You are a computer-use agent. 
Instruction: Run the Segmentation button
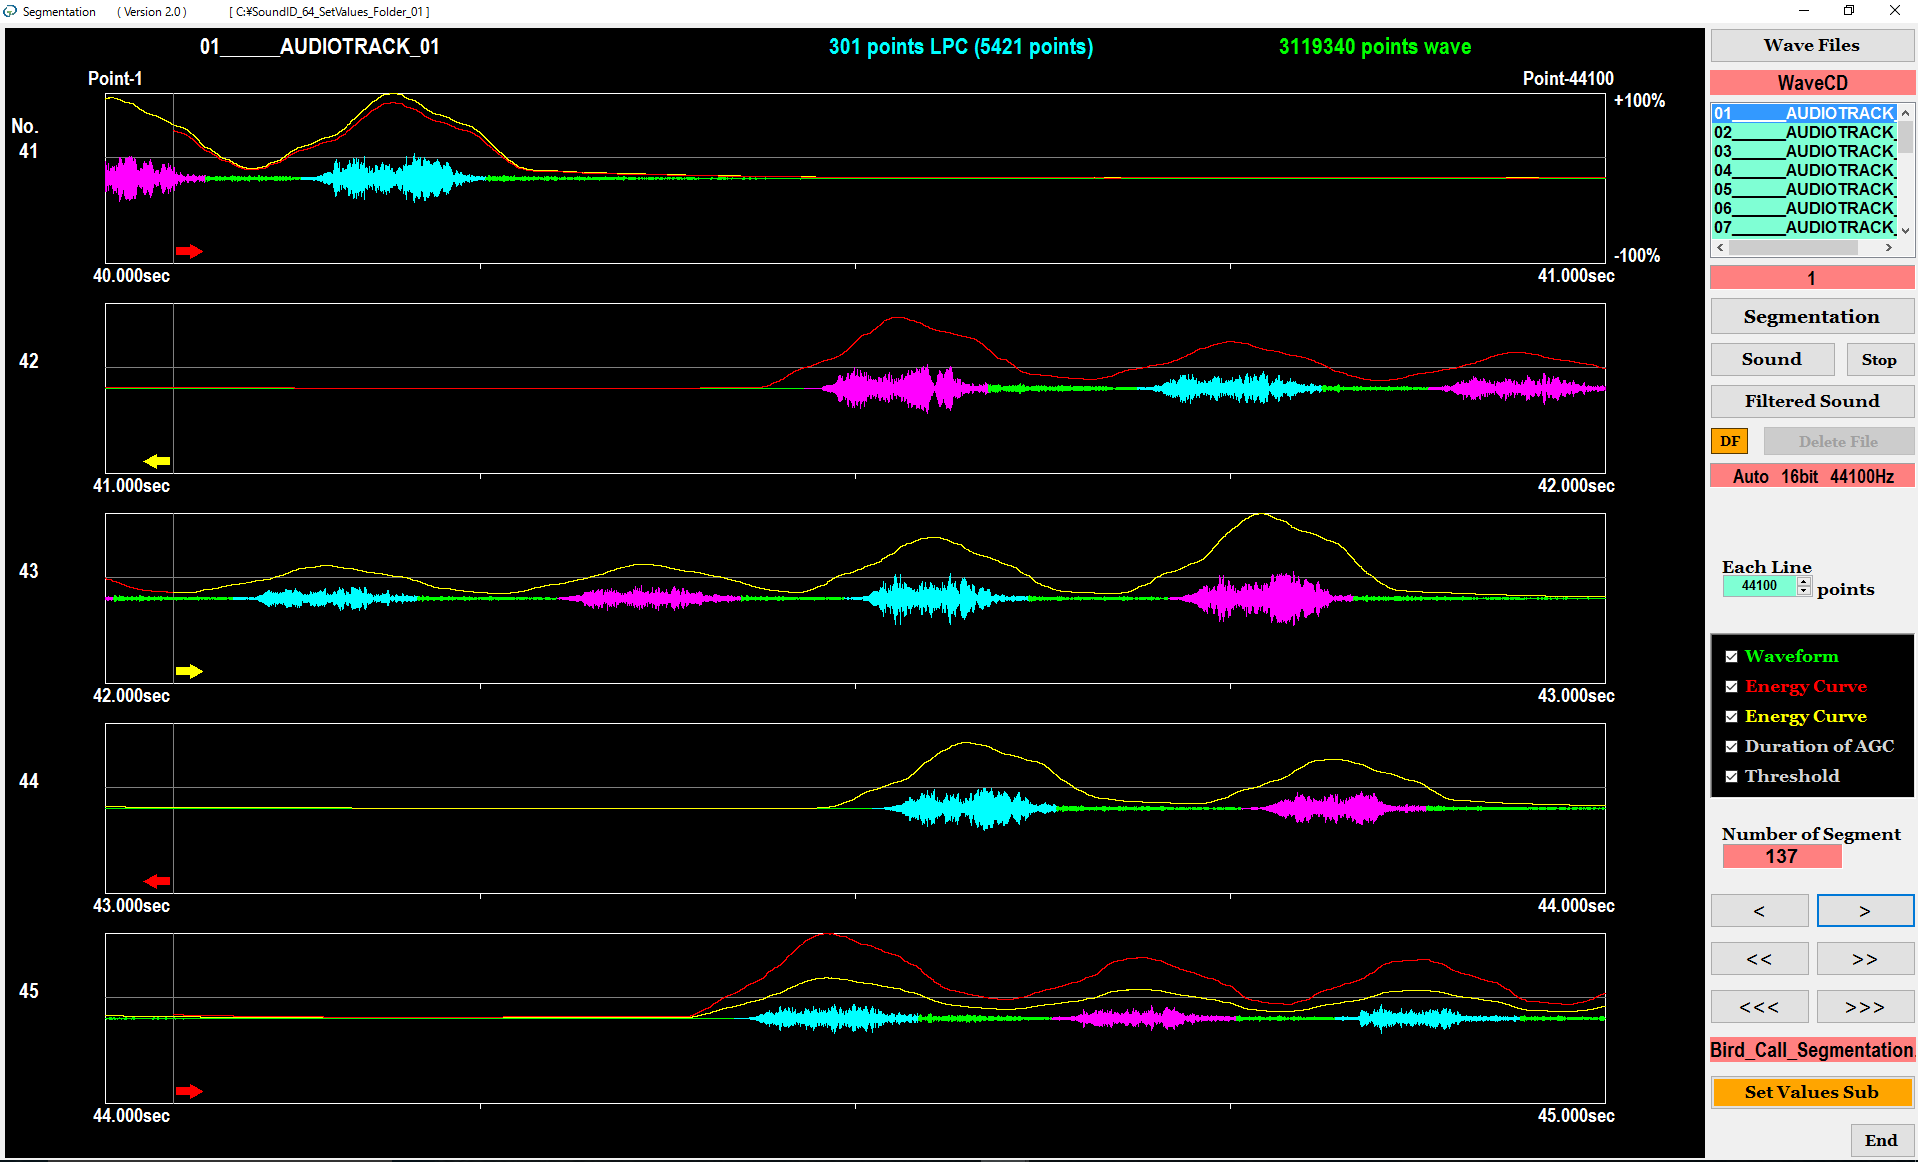(1811, 317)
